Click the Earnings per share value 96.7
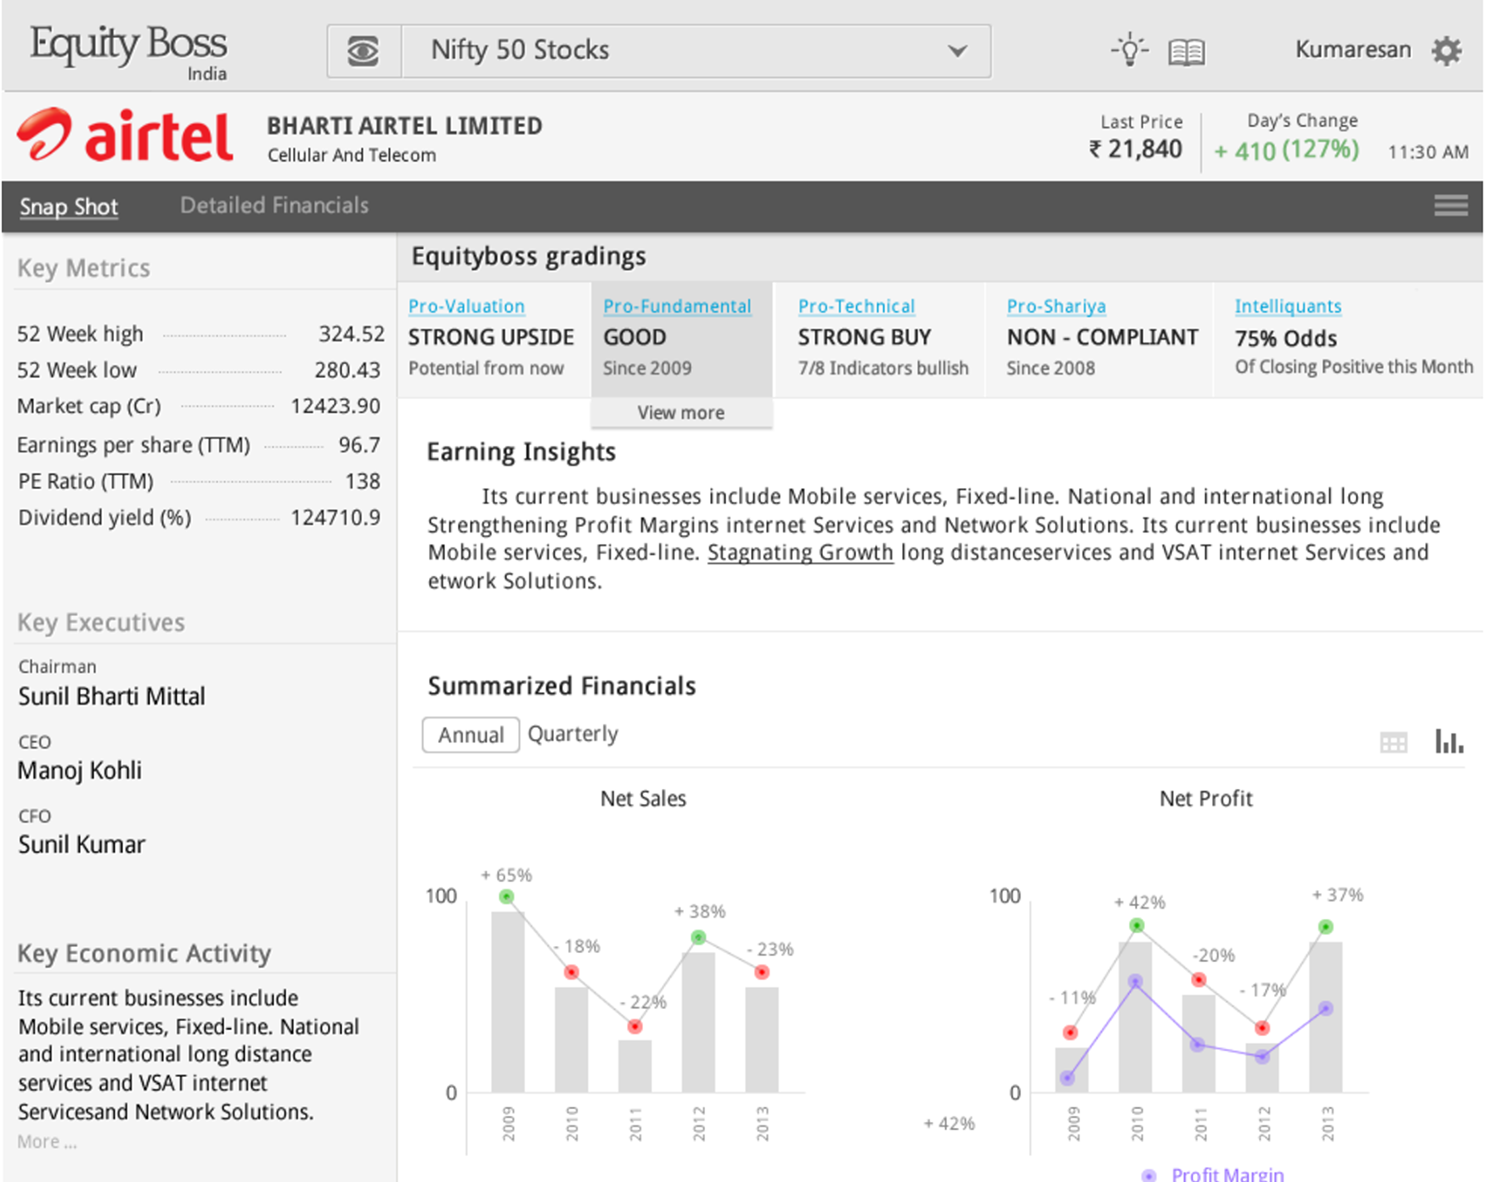1487x1182 pixels. (x=359, y=445)
